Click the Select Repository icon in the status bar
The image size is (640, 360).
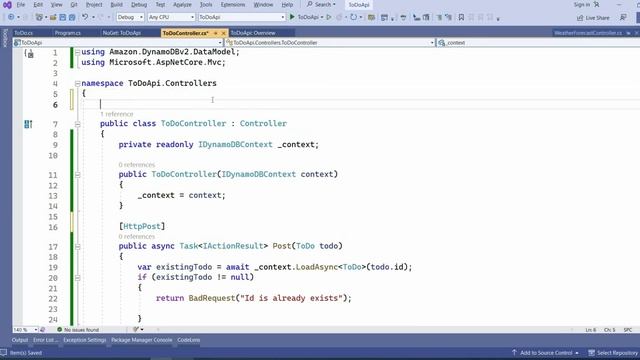(591, 353)
